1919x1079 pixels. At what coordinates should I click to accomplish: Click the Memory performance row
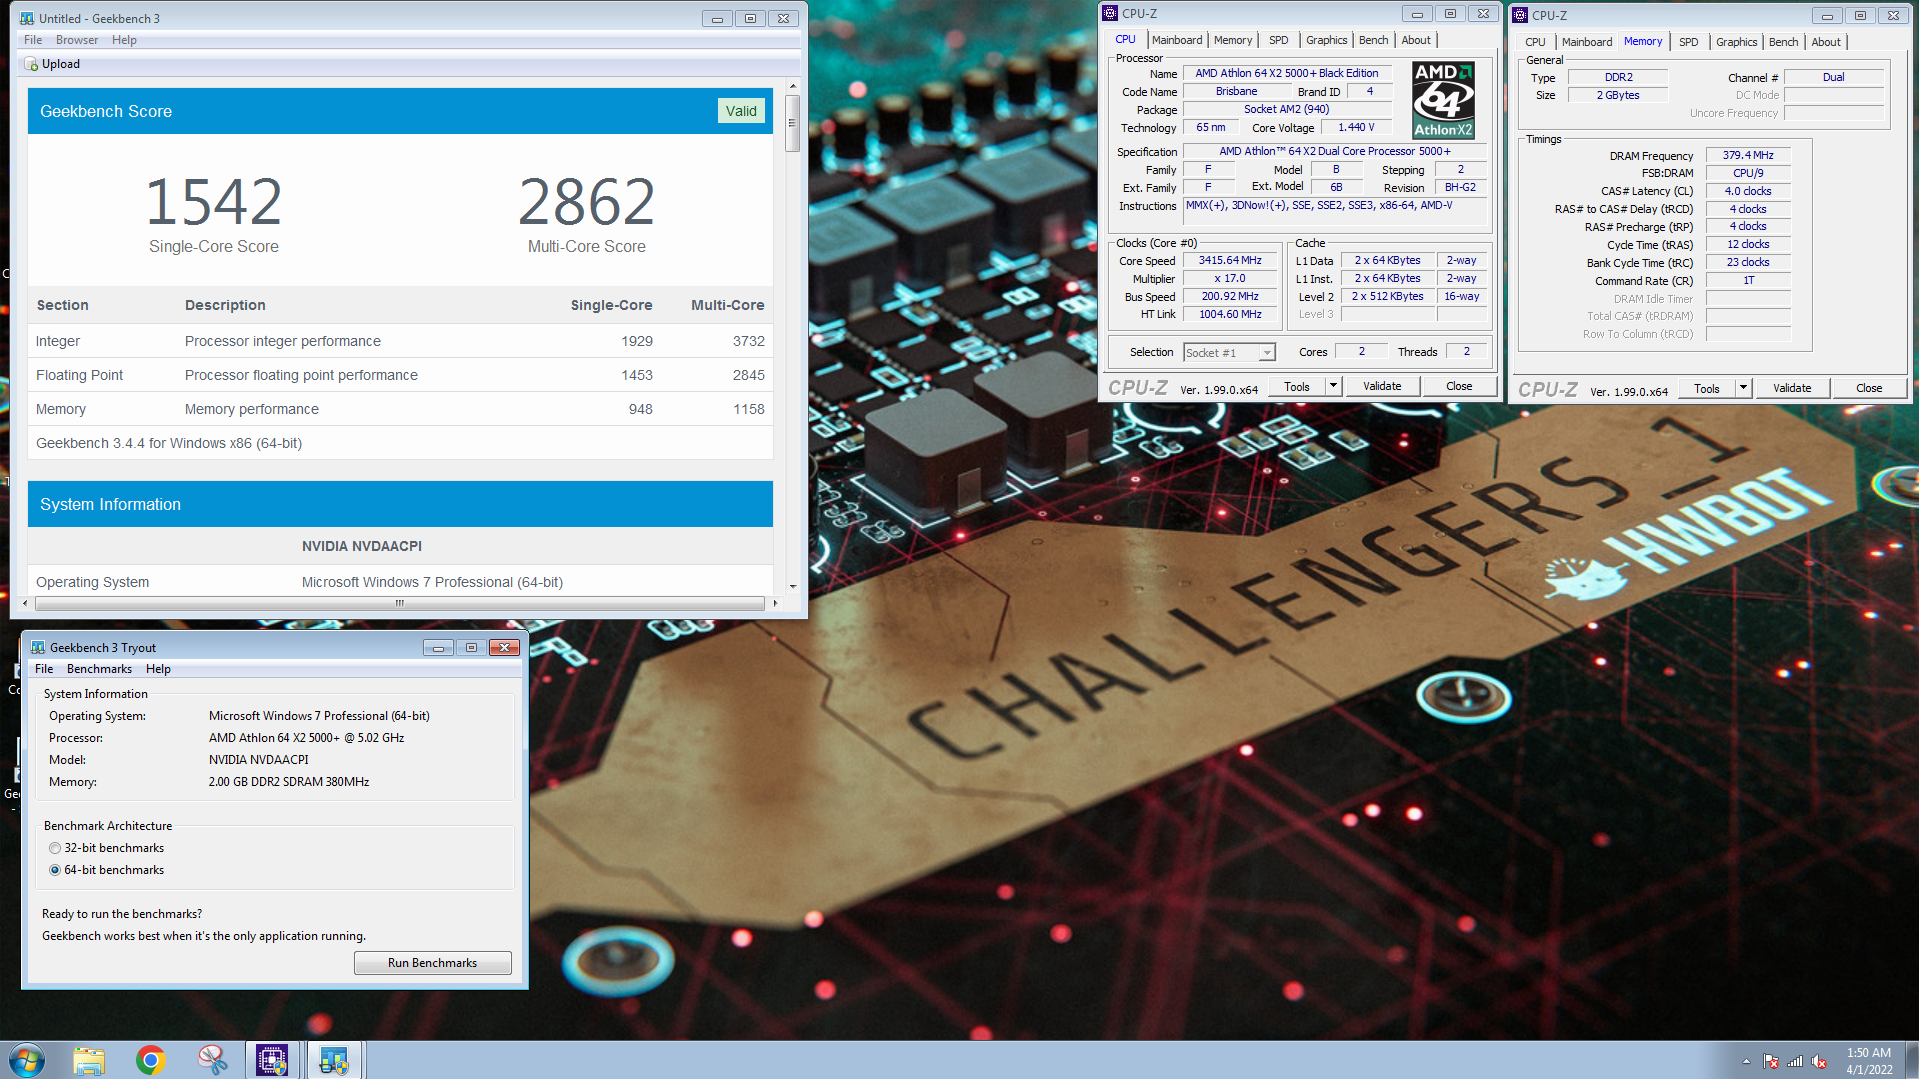pos(400,409)
